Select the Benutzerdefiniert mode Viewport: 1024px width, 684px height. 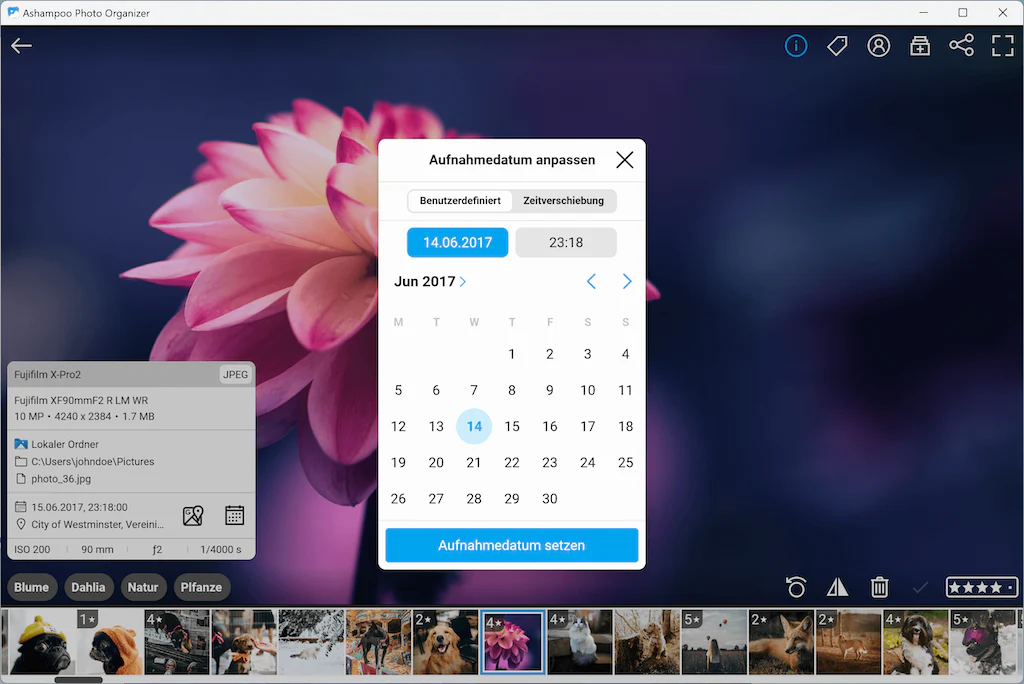click(460, 201)
